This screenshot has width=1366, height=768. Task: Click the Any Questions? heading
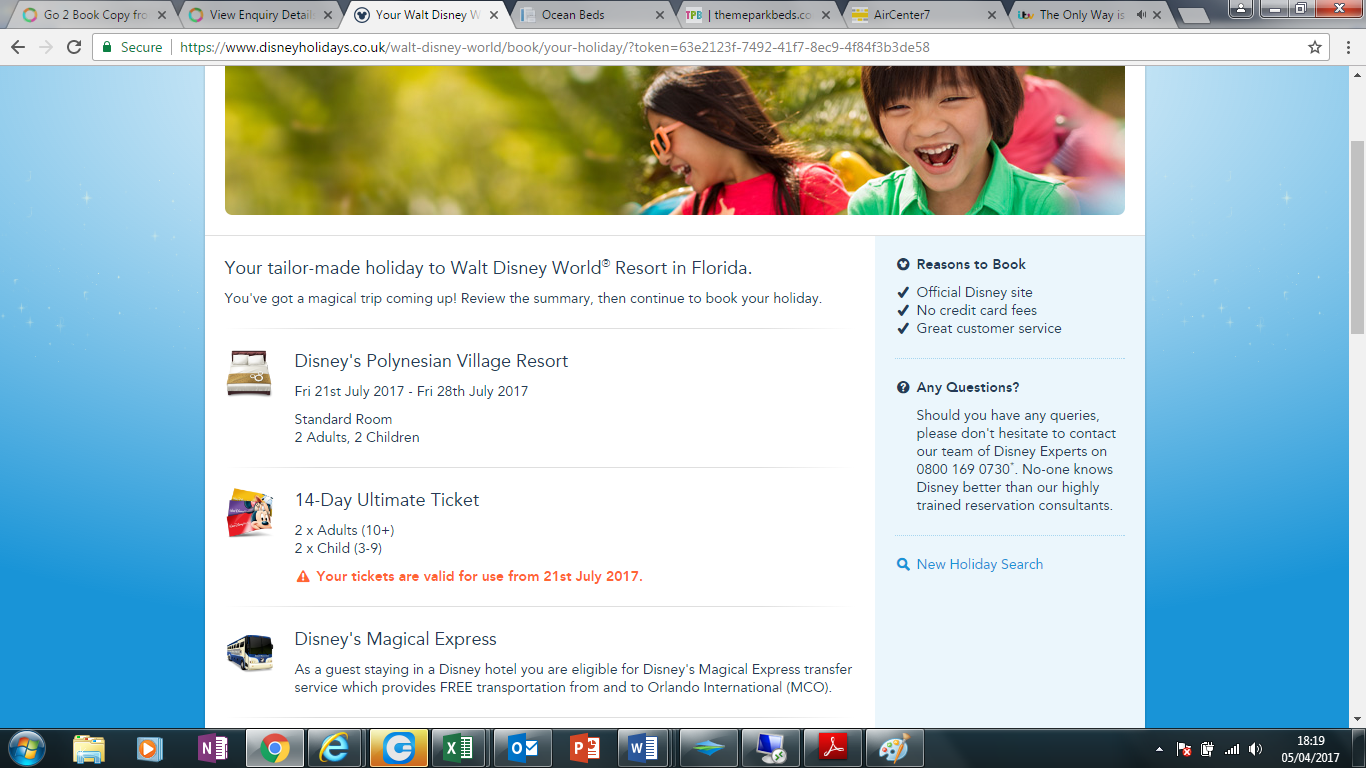click(x=968, y=388)
